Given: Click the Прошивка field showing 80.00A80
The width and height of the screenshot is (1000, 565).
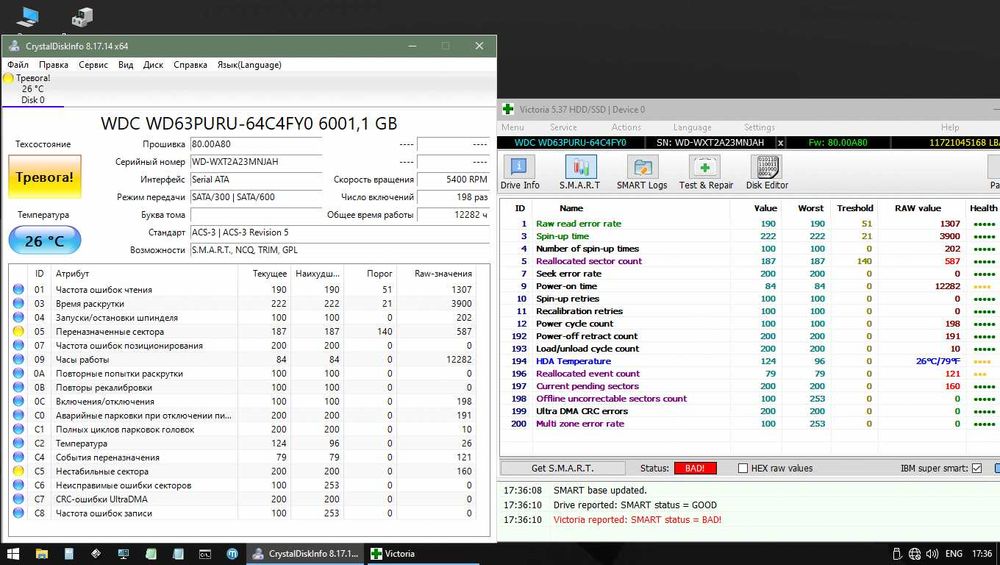Looking at the screenshot, I should point(256,144).
